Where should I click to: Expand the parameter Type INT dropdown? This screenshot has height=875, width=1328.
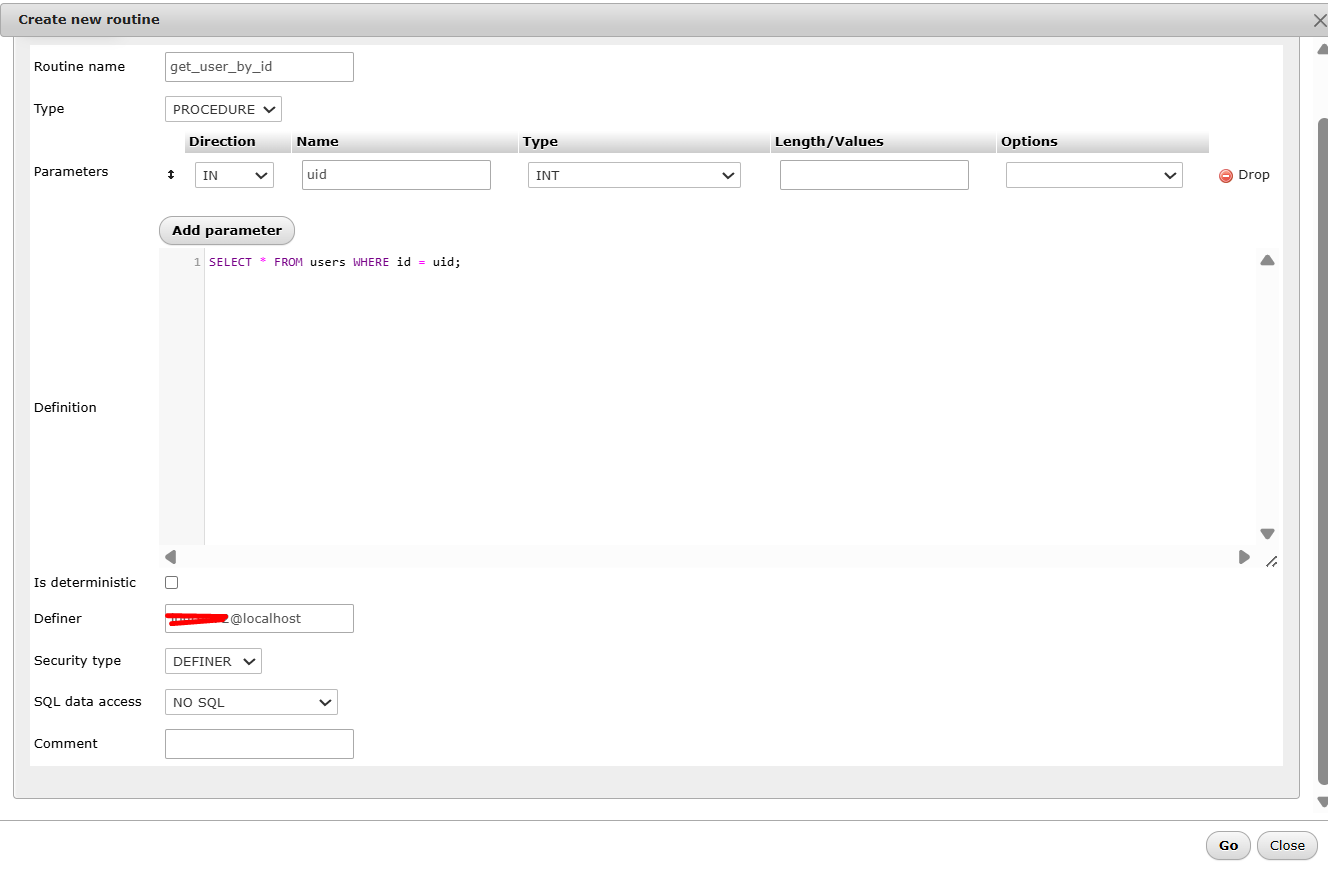pyautogui.click(x=634, y=175)
